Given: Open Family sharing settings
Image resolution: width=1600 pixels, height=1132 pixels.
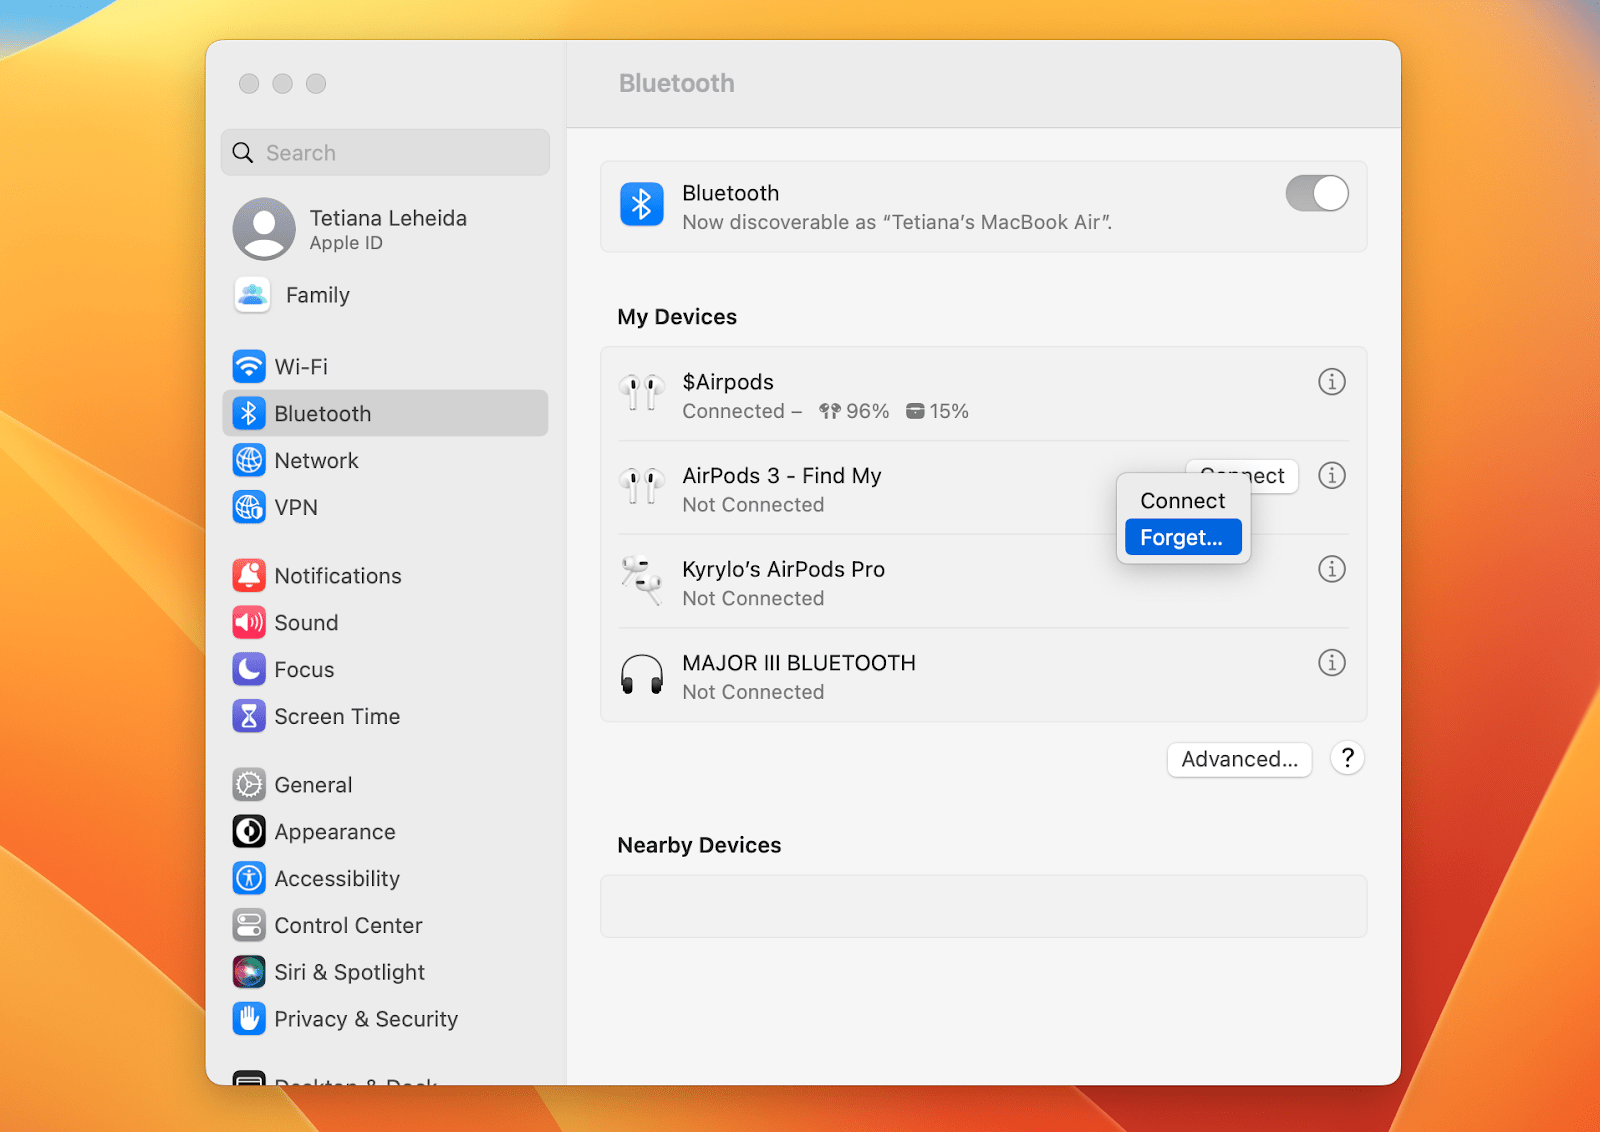Looking at the screenshot, I should tap(316, 295).
